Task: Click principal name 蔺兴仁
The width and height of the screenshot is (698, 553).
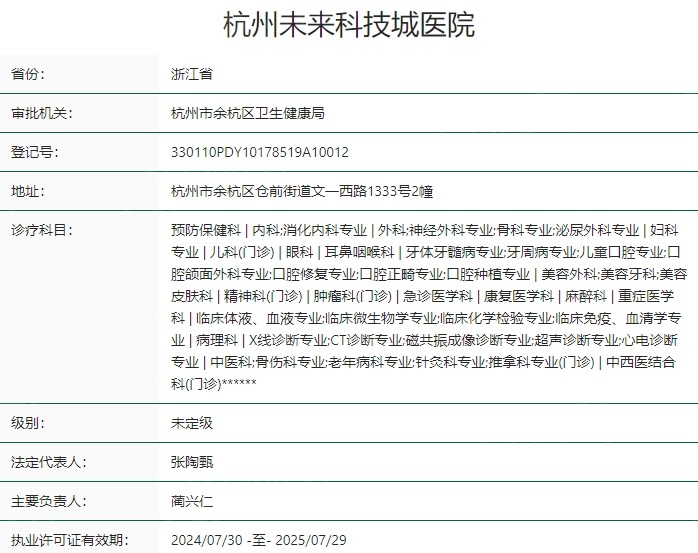Action: pos(192,501)
